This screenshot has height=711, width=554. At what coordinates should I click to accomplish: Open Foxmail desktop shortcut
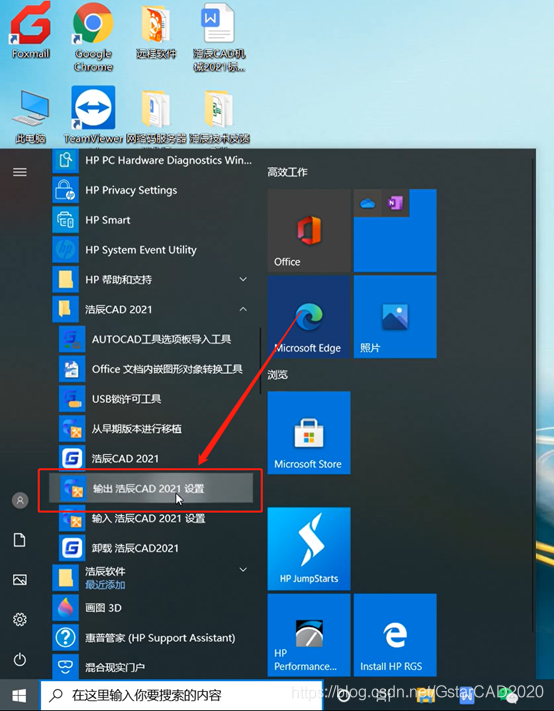click(x=30, y=32)
